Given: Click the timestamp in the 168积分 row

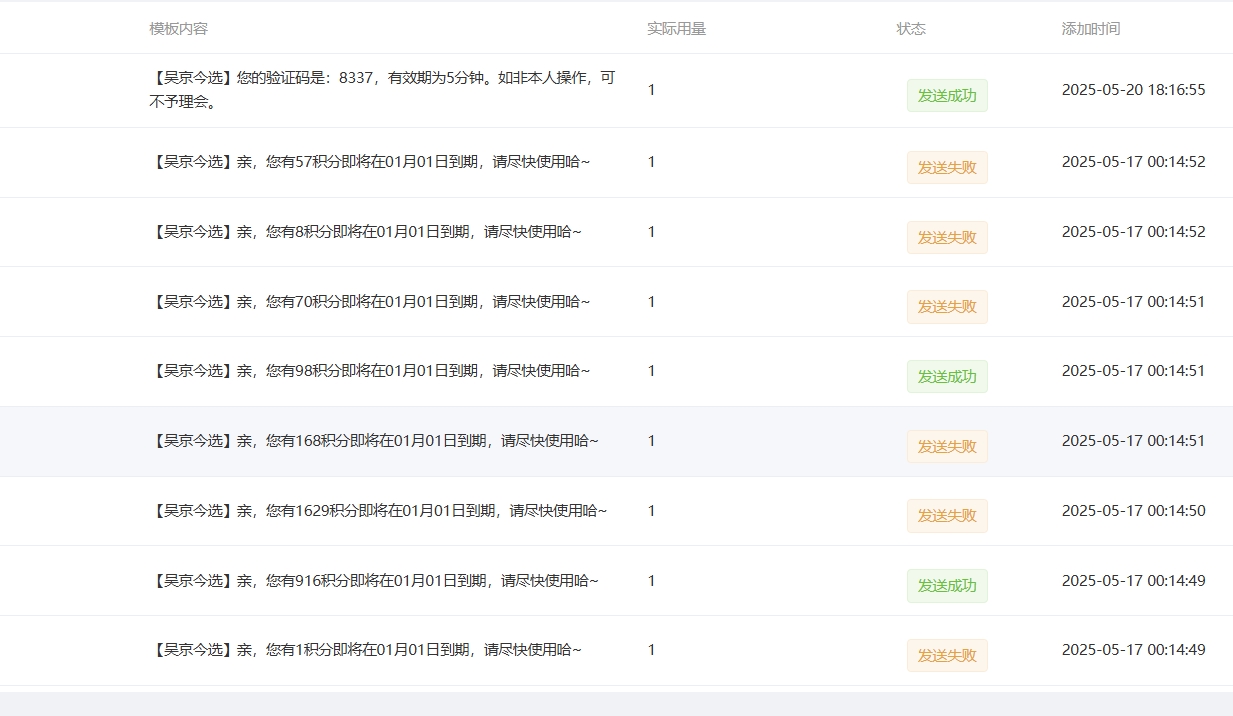Looking at the screenshot, I should point(1133,440).
